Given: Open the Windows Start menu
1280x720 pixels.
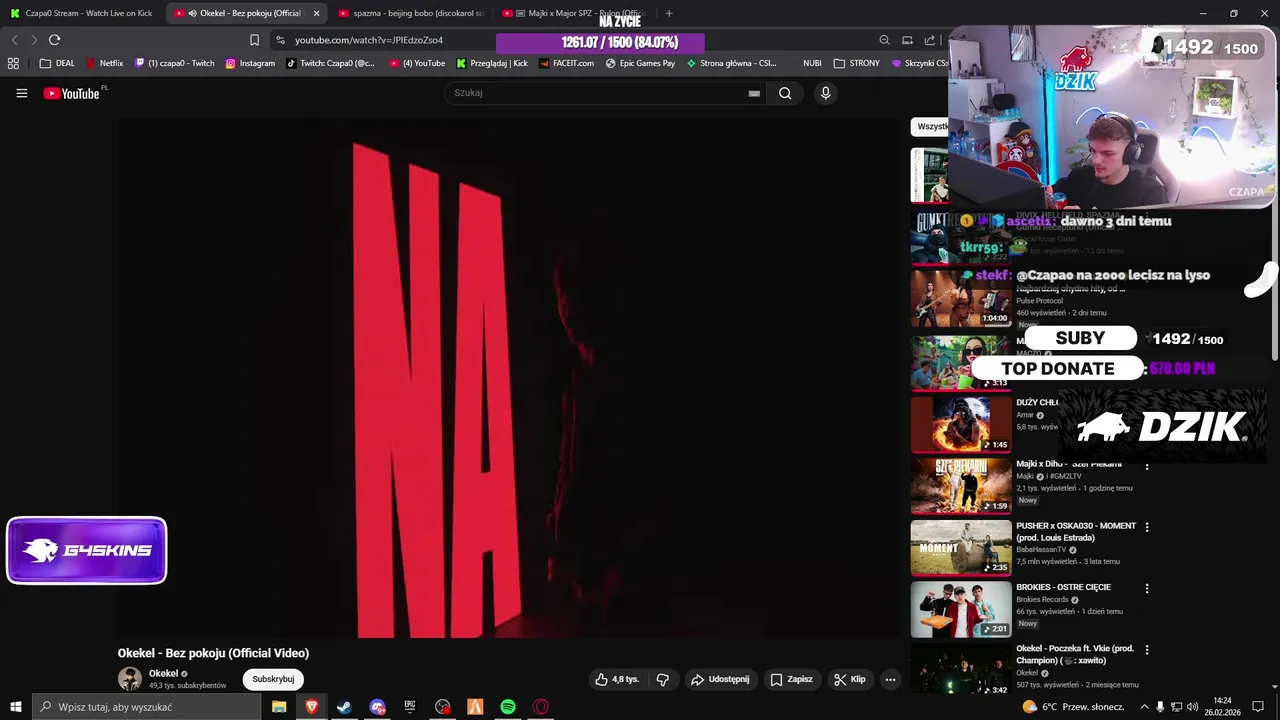Looking at the screenshot, I should [x=15, y=707].
